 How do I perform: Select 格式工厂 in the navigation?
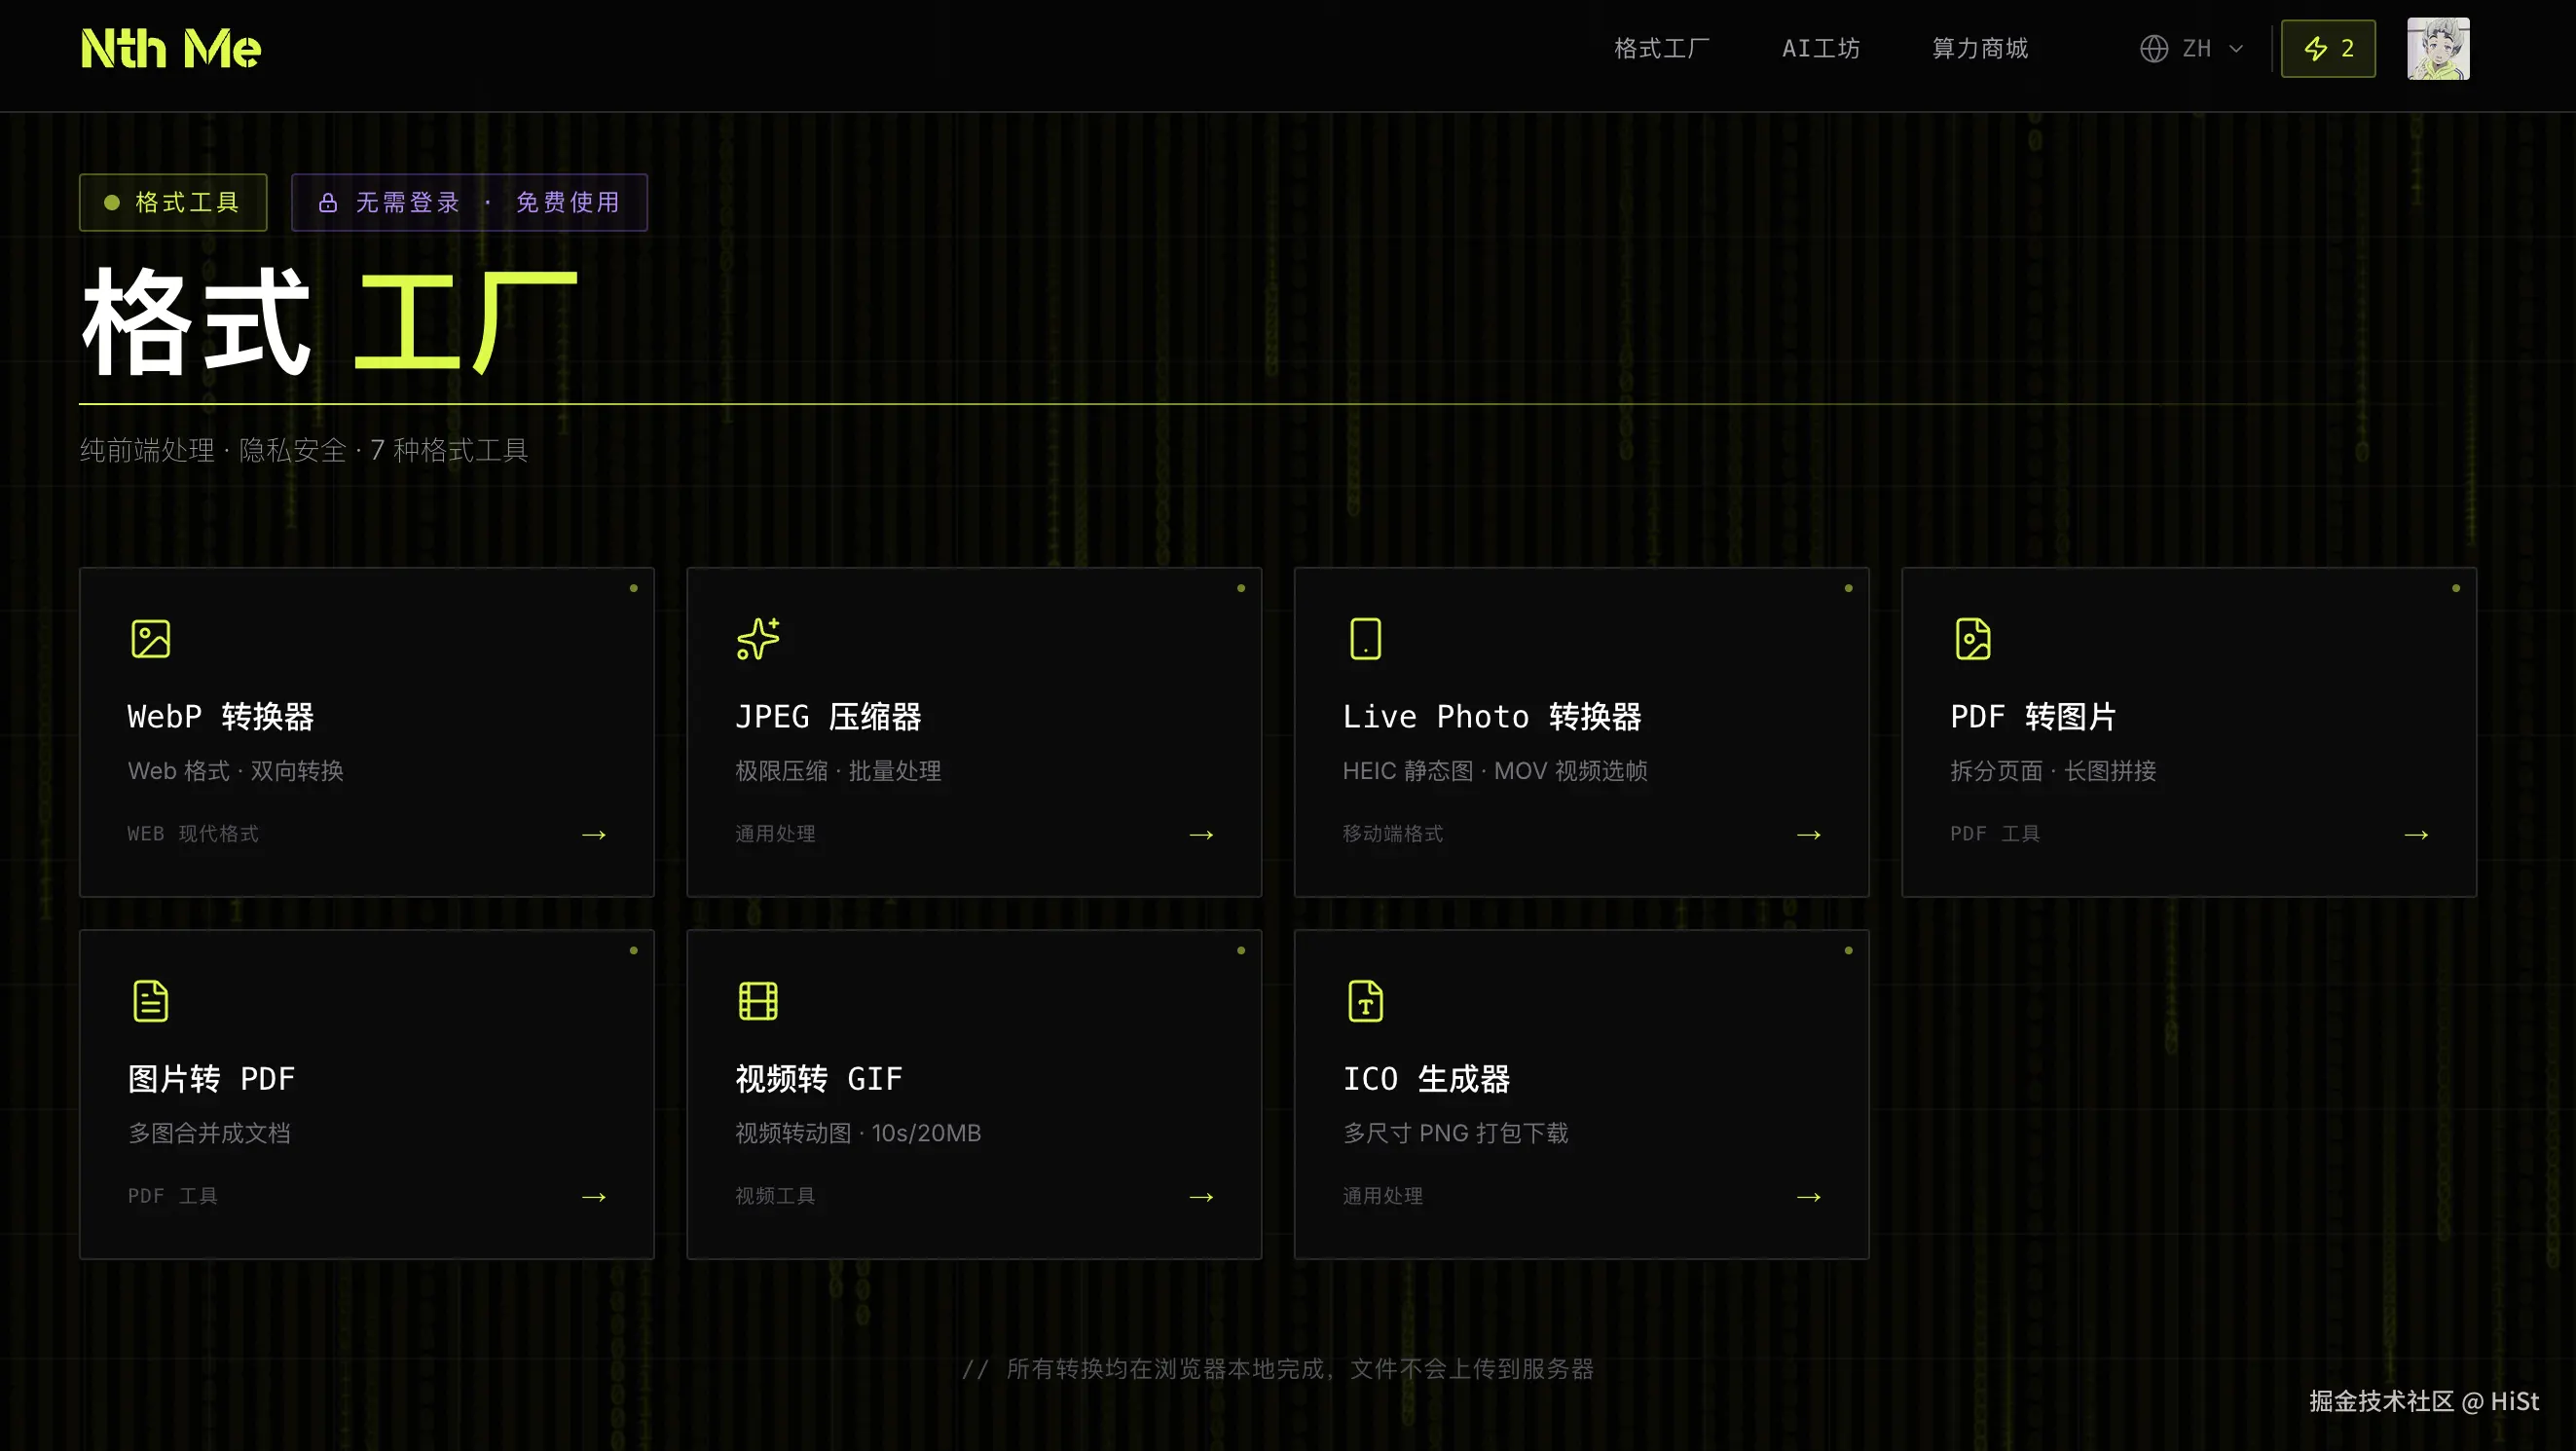coord(1661,47)
